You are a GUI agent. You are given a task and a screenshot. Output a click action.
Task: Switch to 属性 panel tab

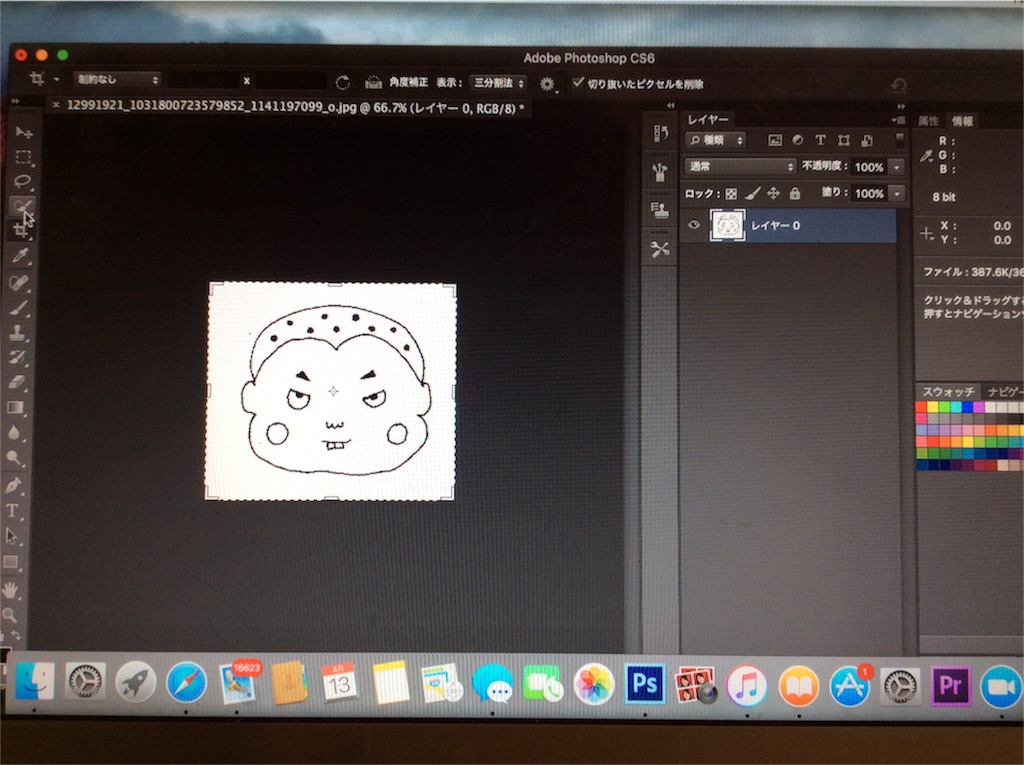928,121
